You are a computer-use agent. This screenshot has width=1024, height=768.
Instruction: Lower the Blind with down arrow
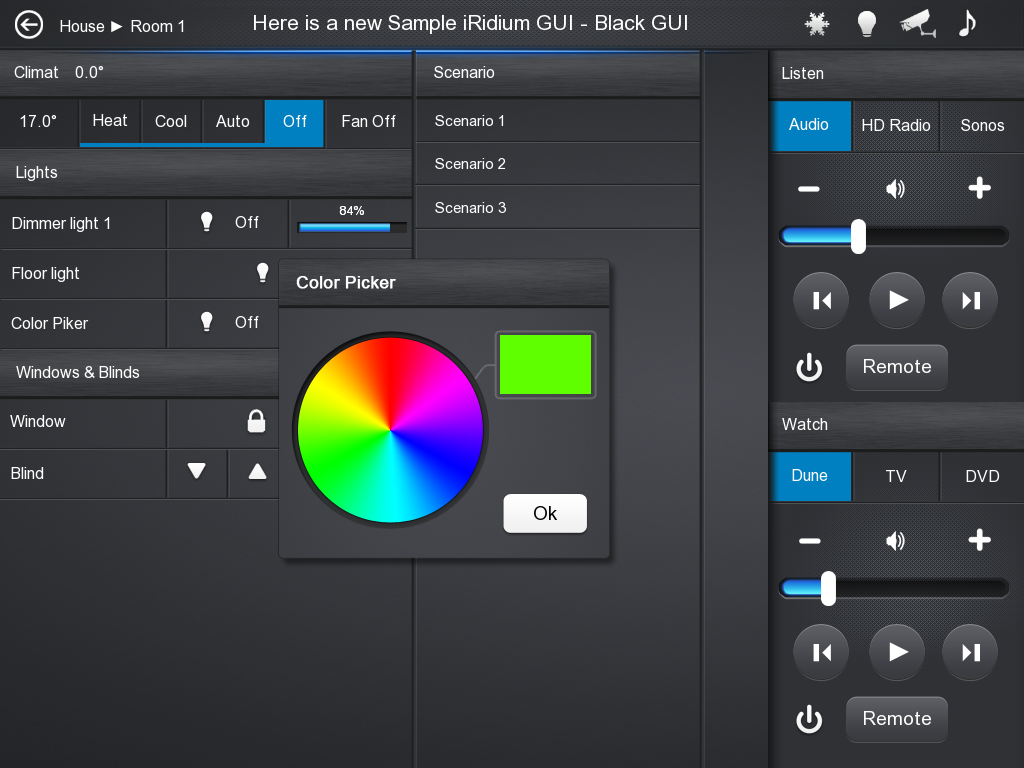click(x=197, y=472)
